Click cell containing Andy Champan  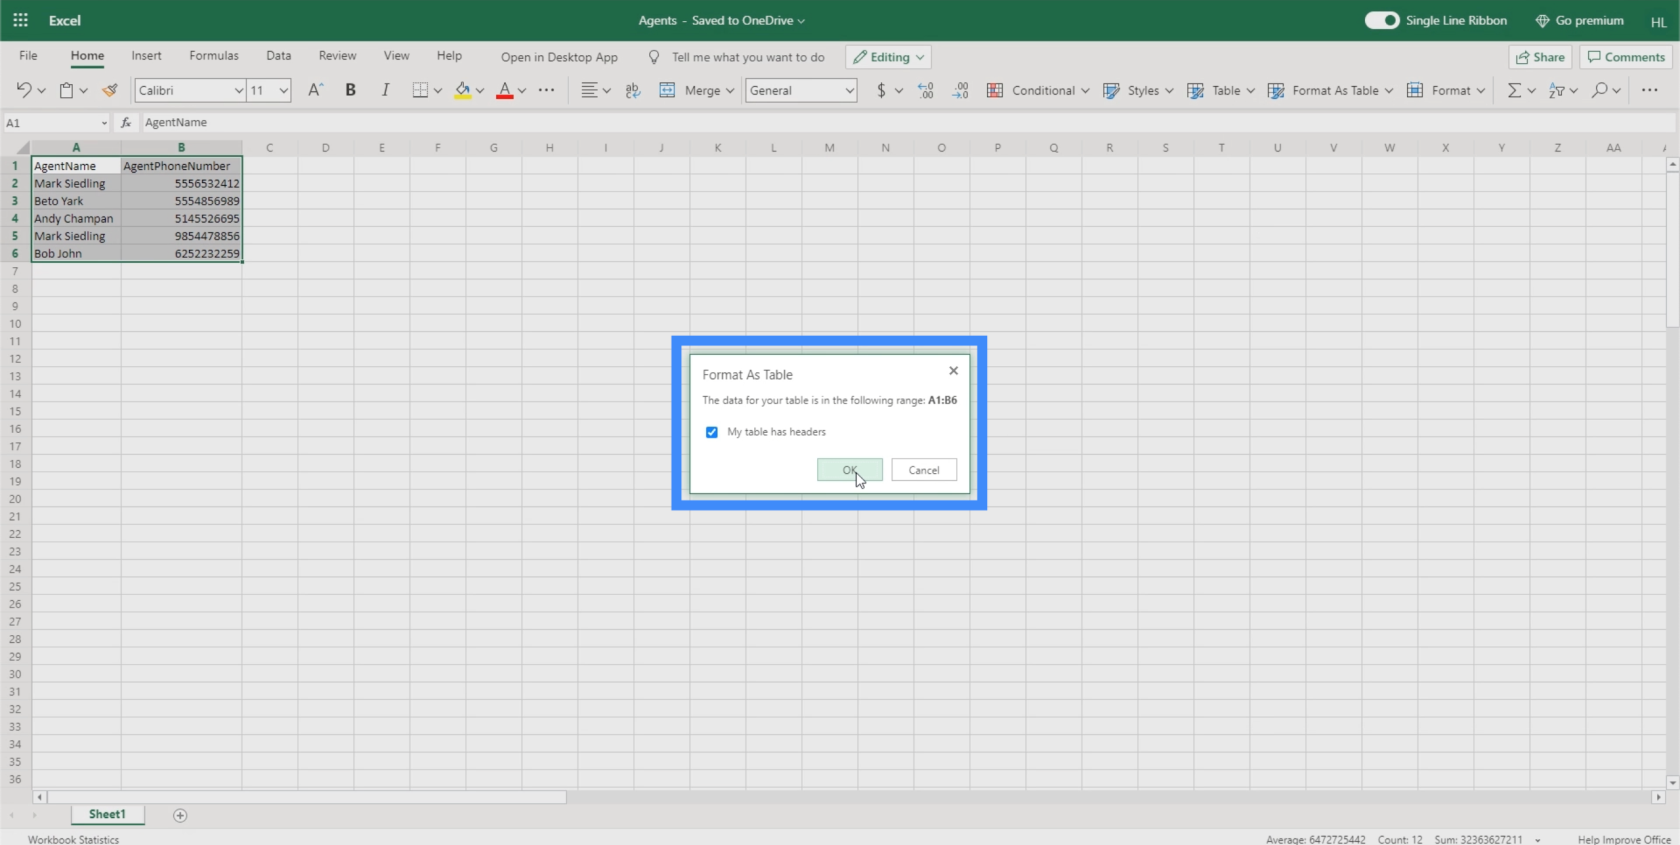pyautogui.click(x=76, y=218)
